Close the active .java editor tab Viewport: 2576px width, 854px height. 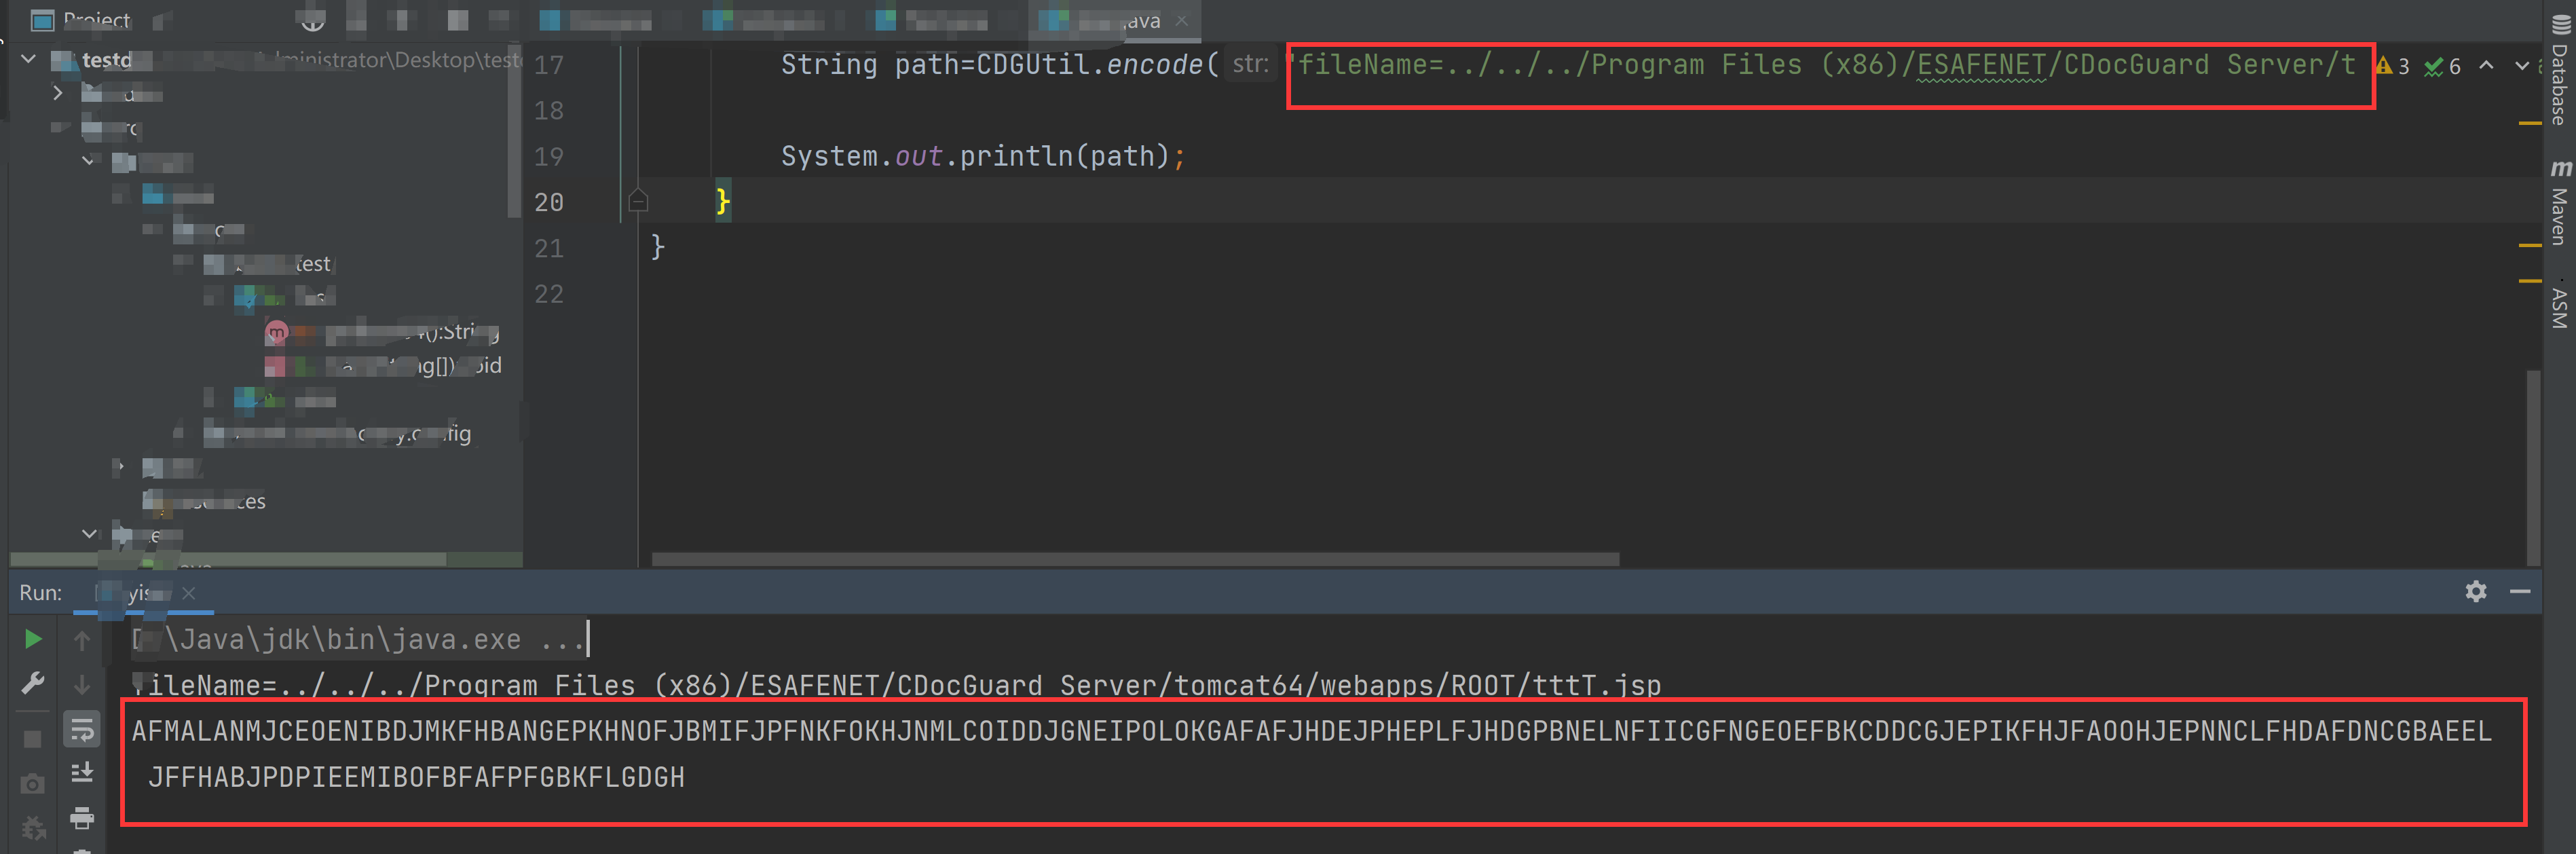point(1182,20)
